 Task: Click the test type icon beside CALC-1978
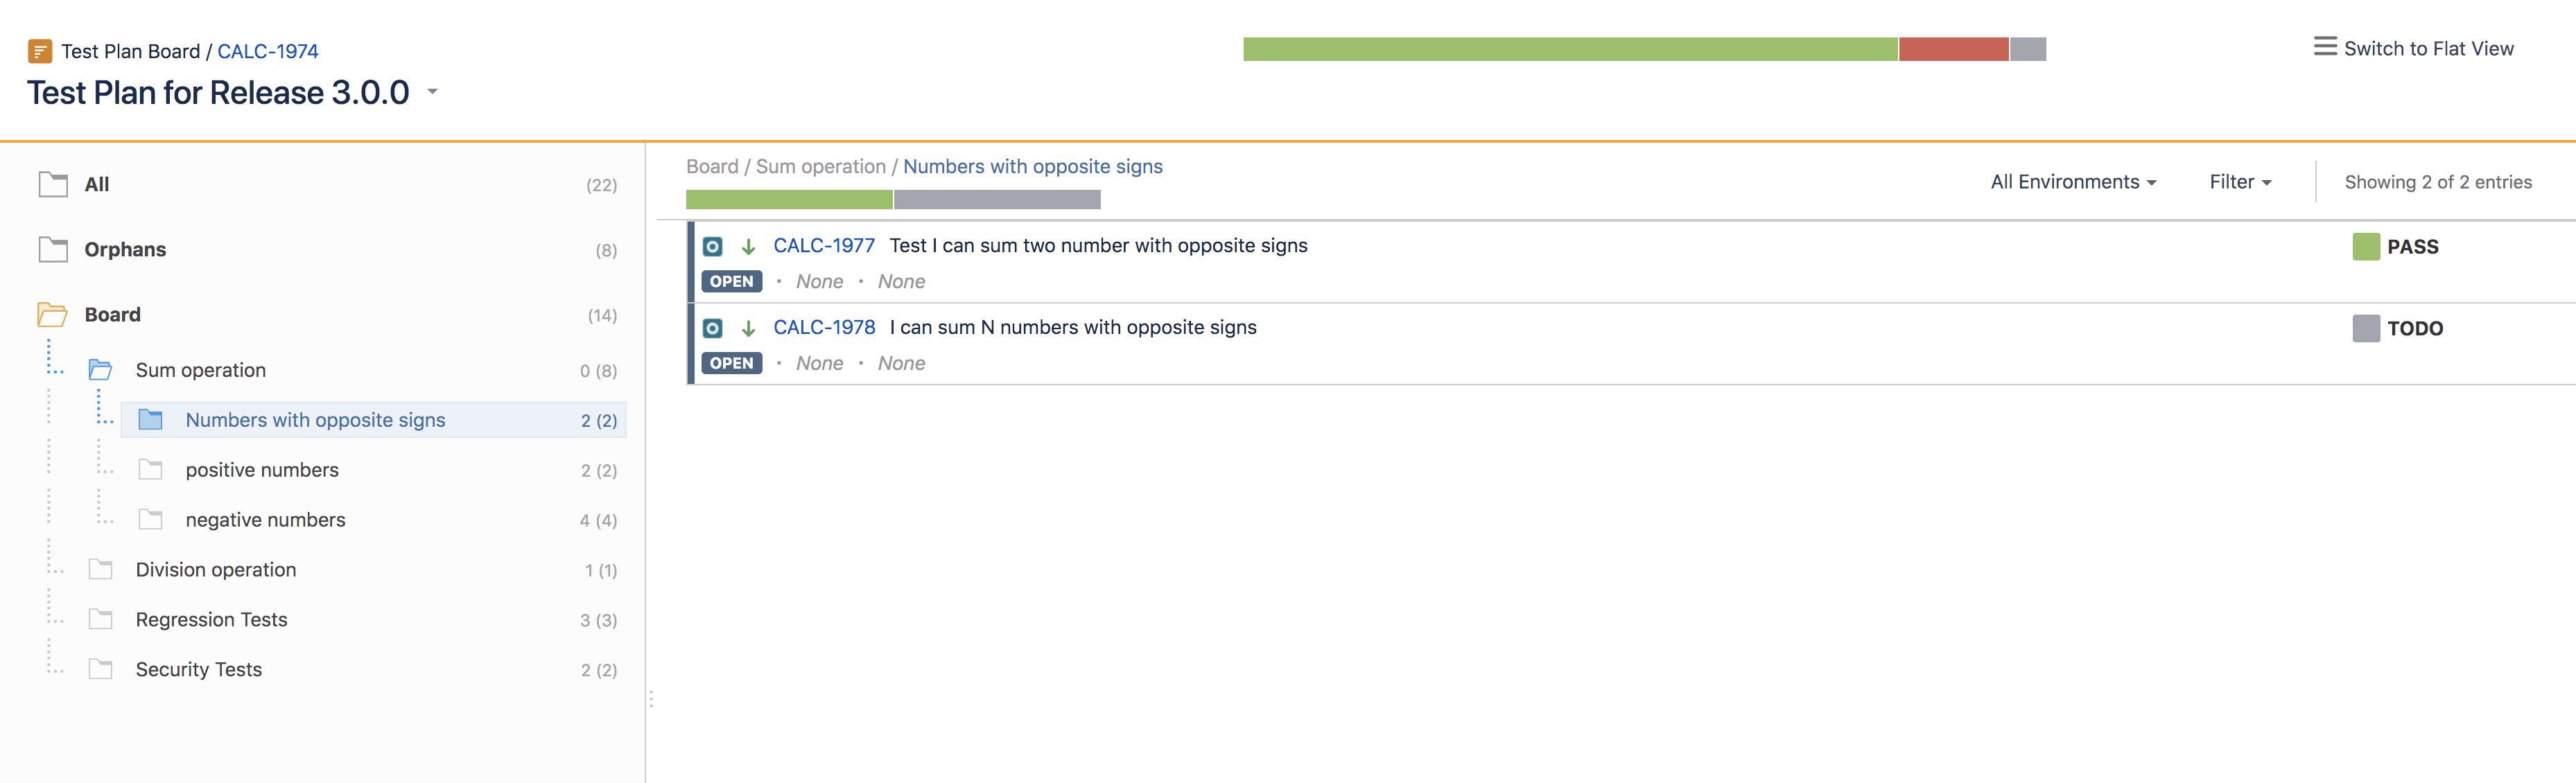point(712,328)
